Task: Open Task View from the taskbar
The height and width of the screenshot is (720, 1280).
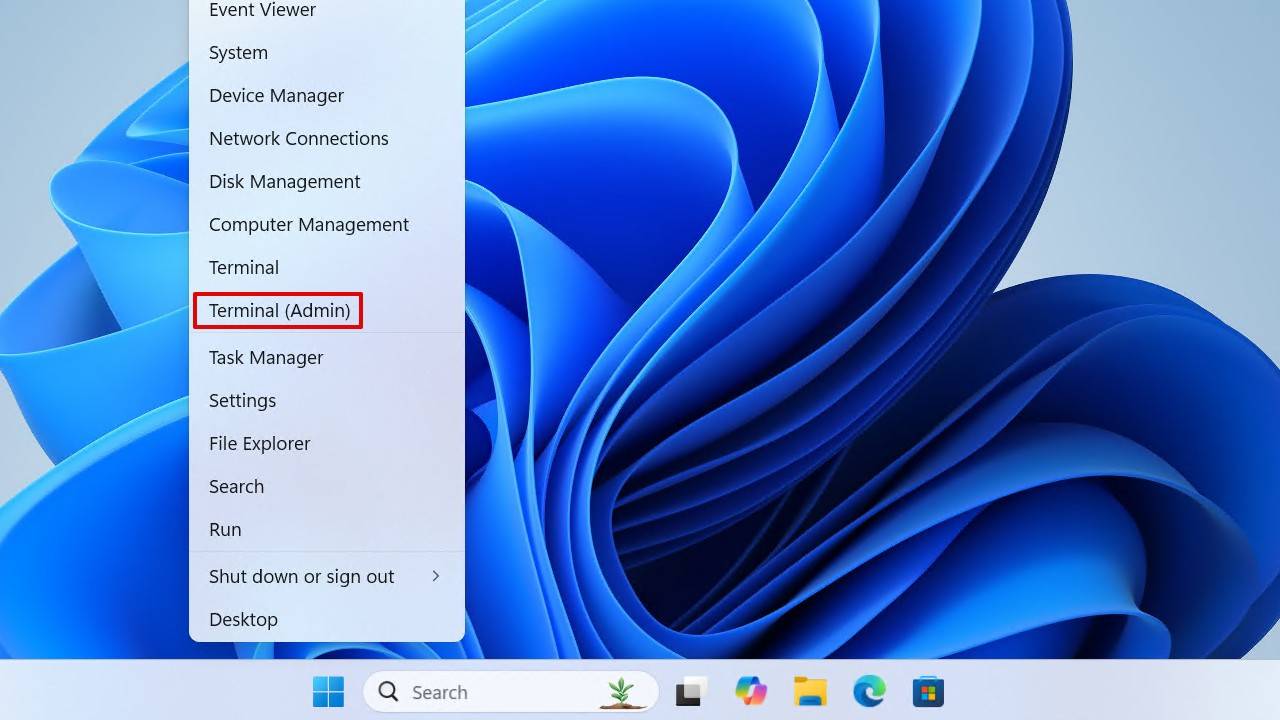Action: [x=691, y=691]
